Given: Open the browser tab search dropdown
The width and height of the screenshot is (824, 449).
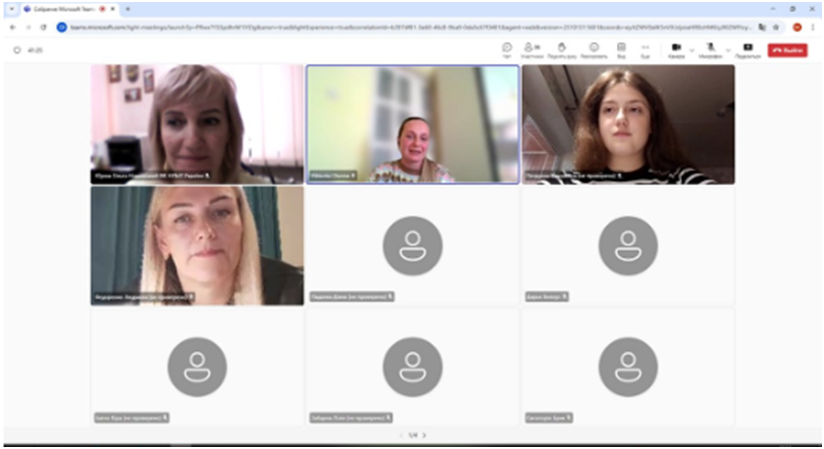Looking at the screenshot, I should pos(12,9).
